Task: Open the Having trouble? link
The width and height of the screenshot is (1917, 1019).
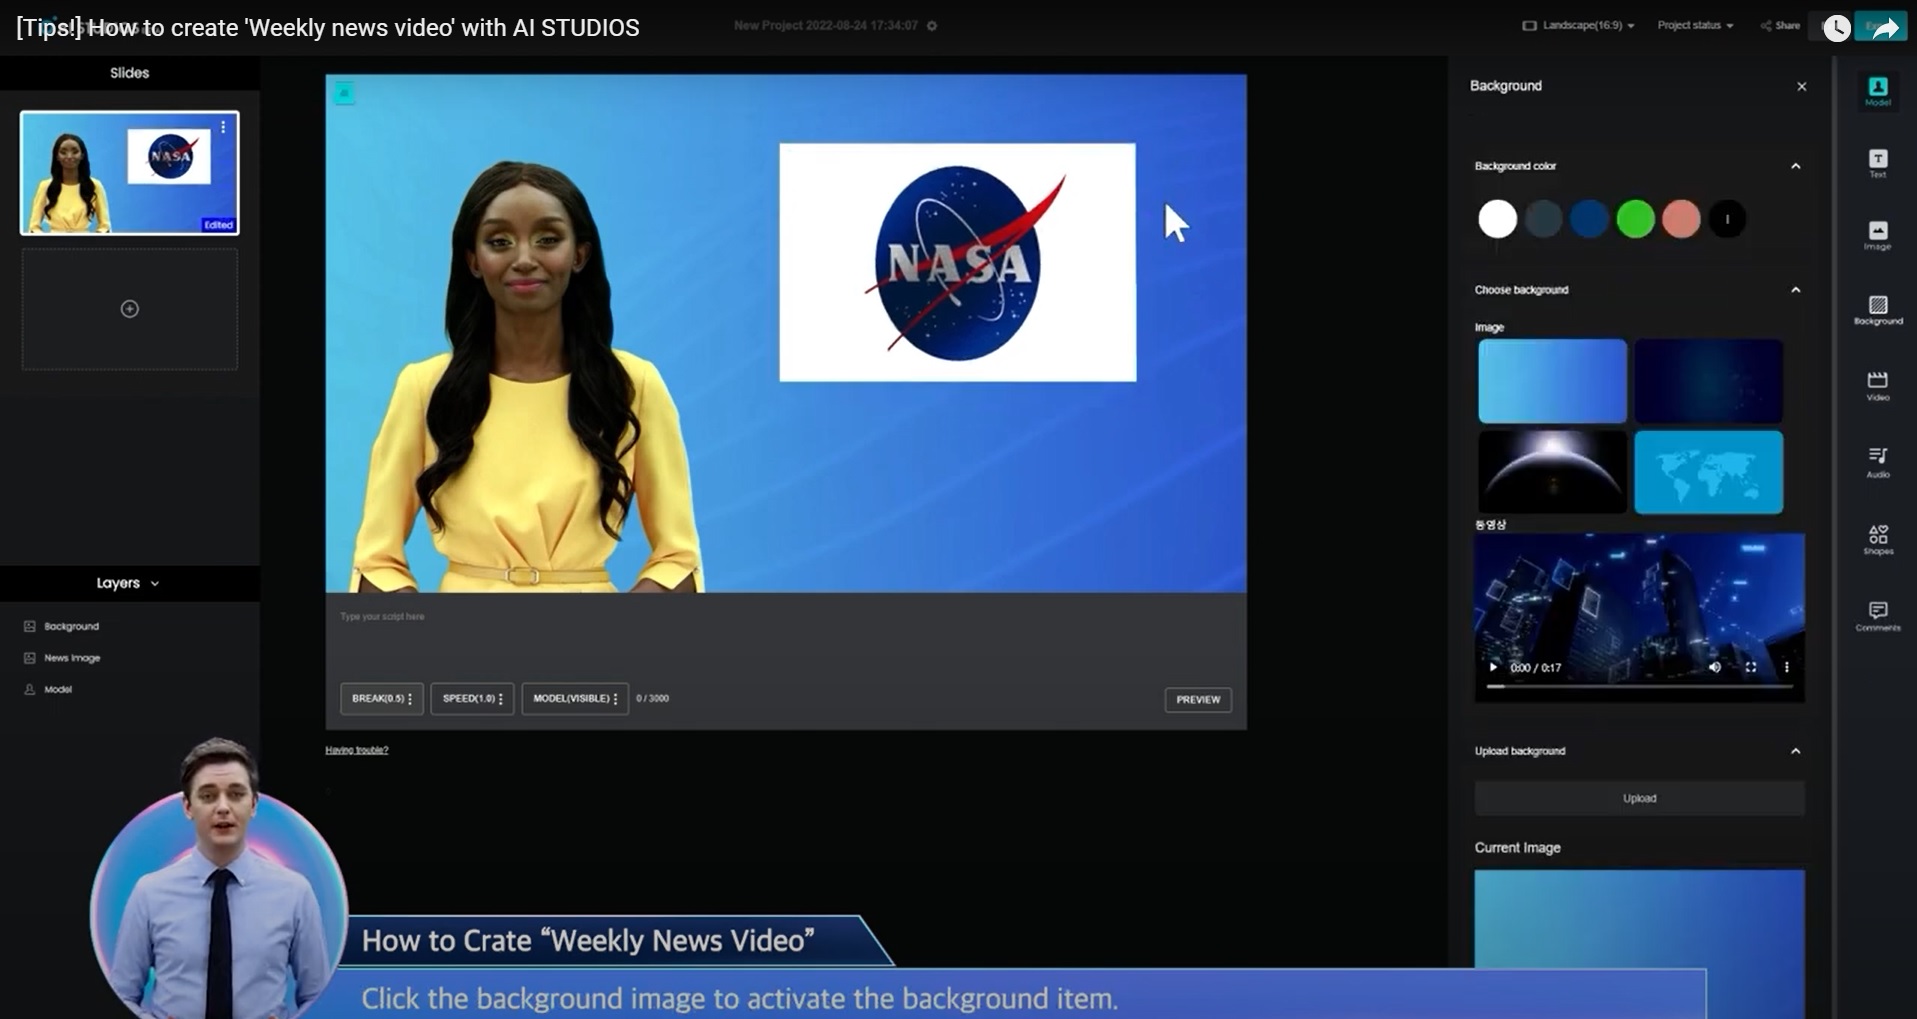Action: click(x=357, y=750)
